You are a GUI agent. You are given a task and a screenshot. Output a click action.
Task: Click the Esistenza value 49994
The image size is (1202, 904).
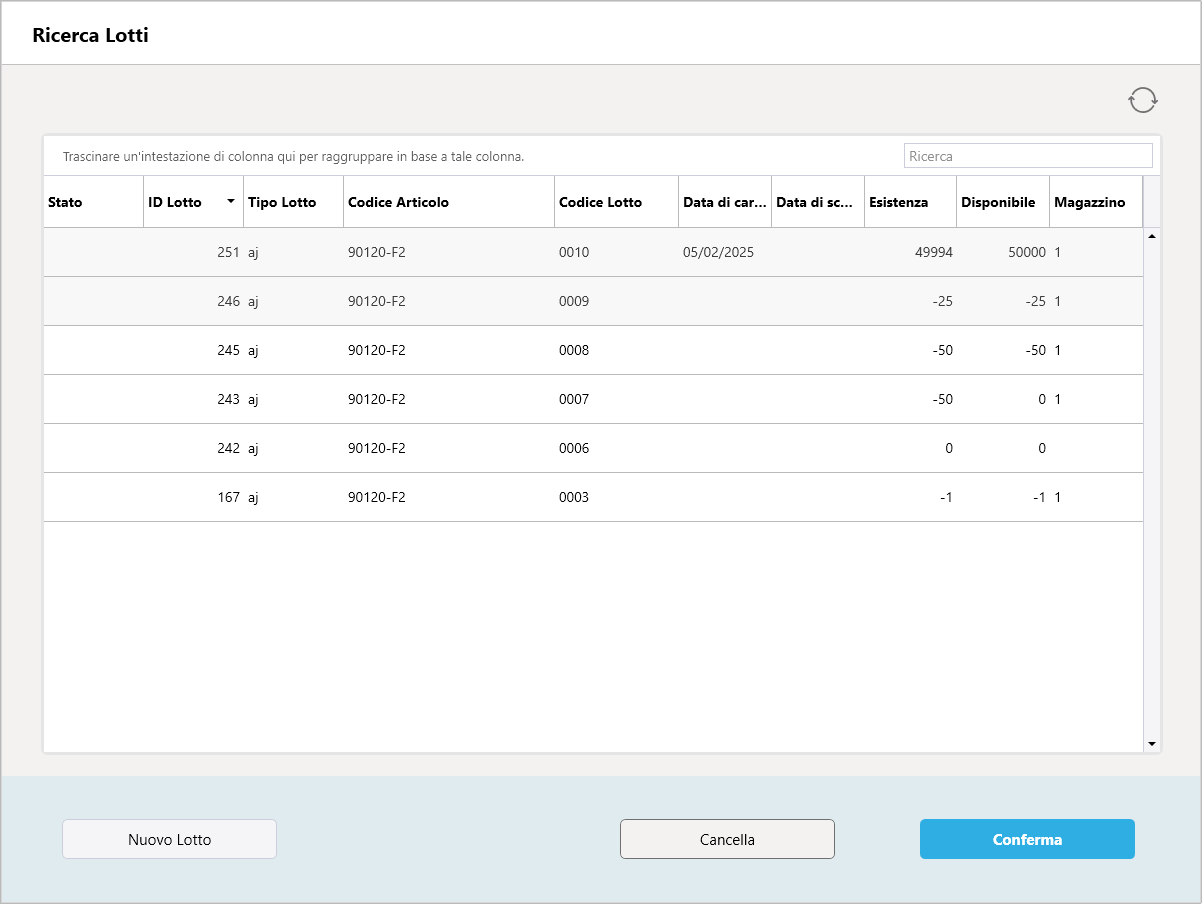click(934, 252)
